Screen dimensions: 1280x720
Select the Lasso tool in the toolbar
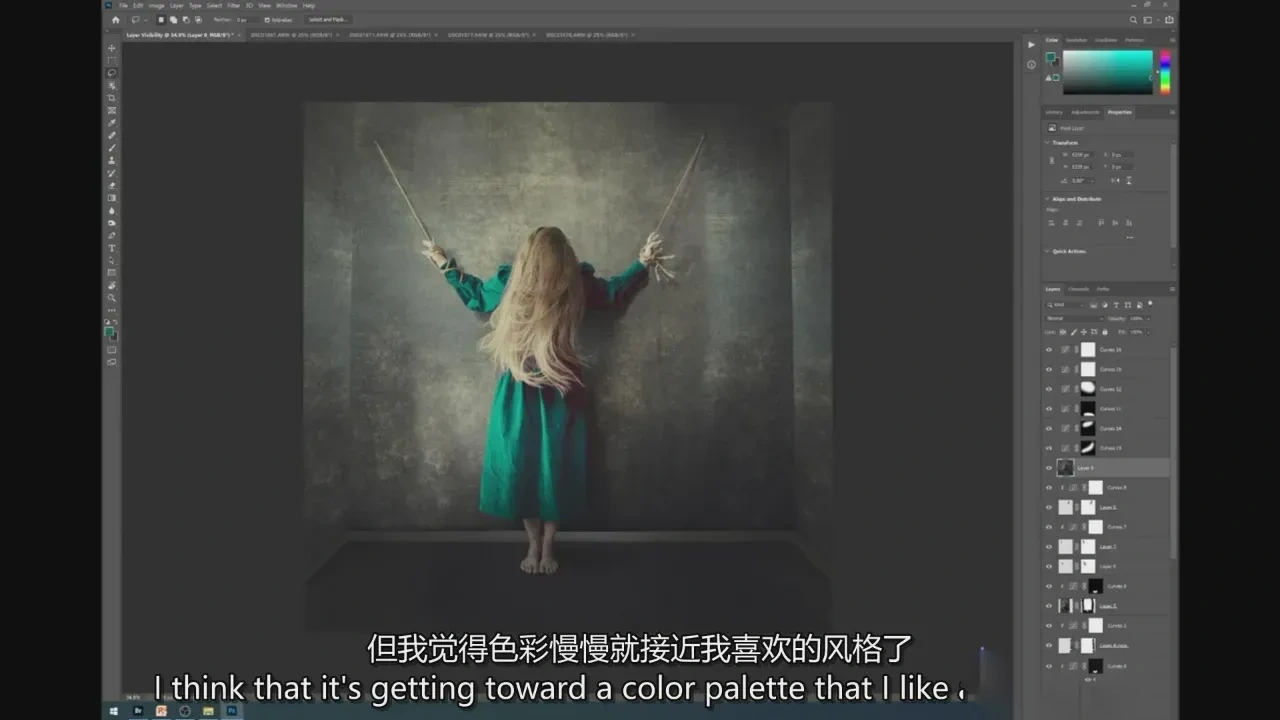pyautogui.click(x=112, y=73)
